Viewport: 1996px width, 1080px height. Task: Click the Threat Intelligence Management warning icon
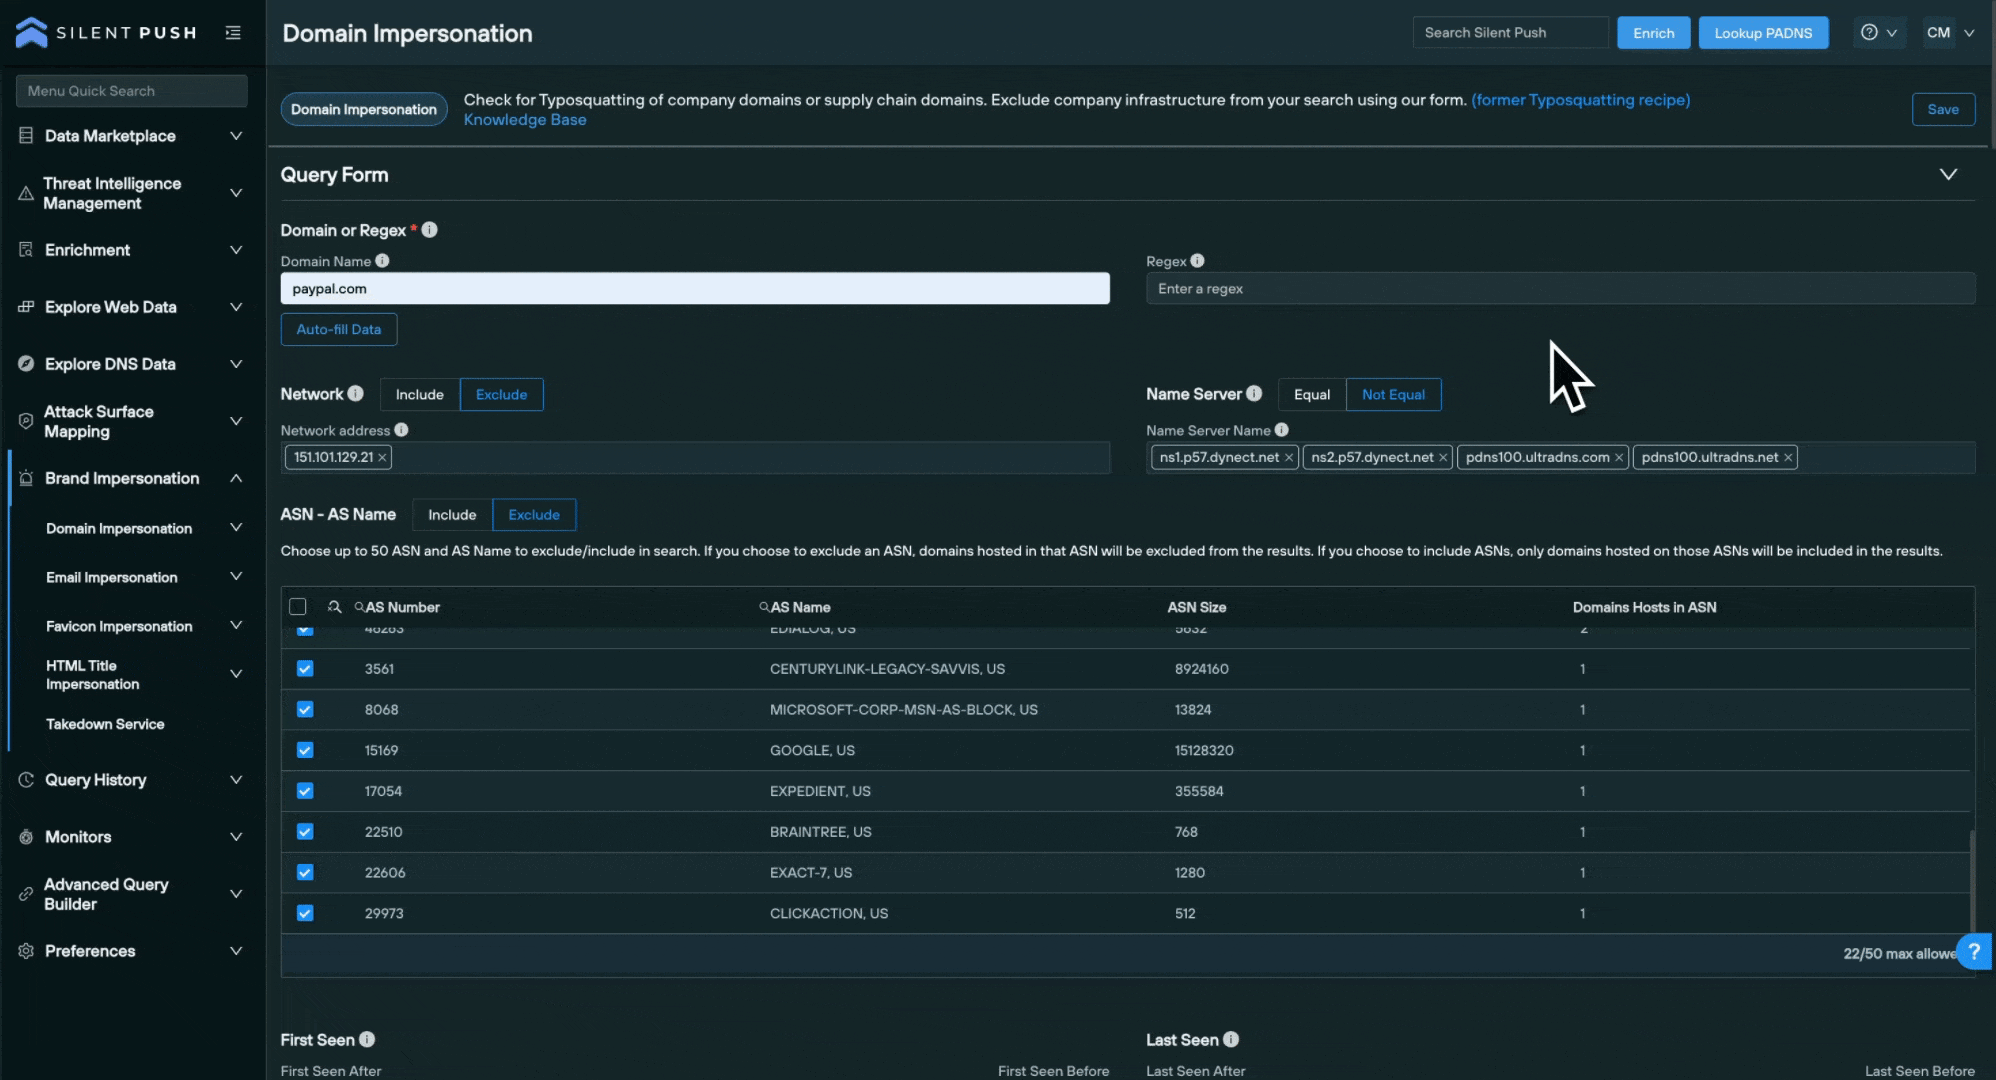coord(26,193)
